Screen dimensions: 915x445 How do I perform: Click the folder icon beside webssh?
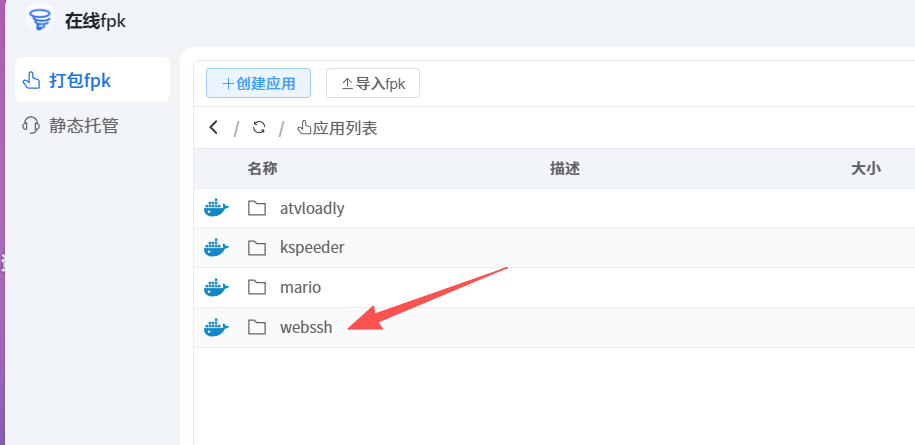pos(257,327)
